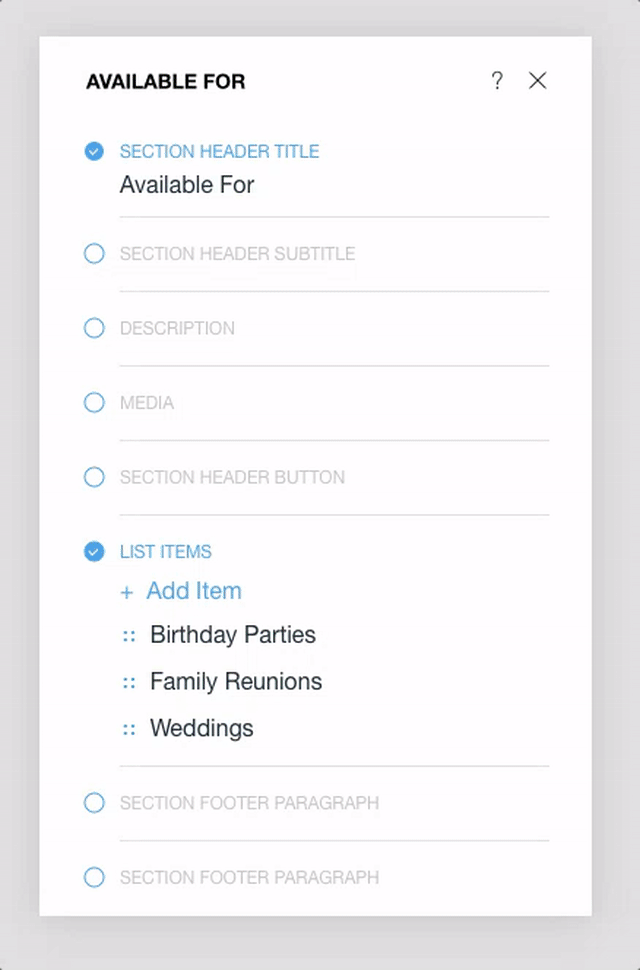Select the Family Reunions list item
The image size is (640, 970).
coord(236,682)
